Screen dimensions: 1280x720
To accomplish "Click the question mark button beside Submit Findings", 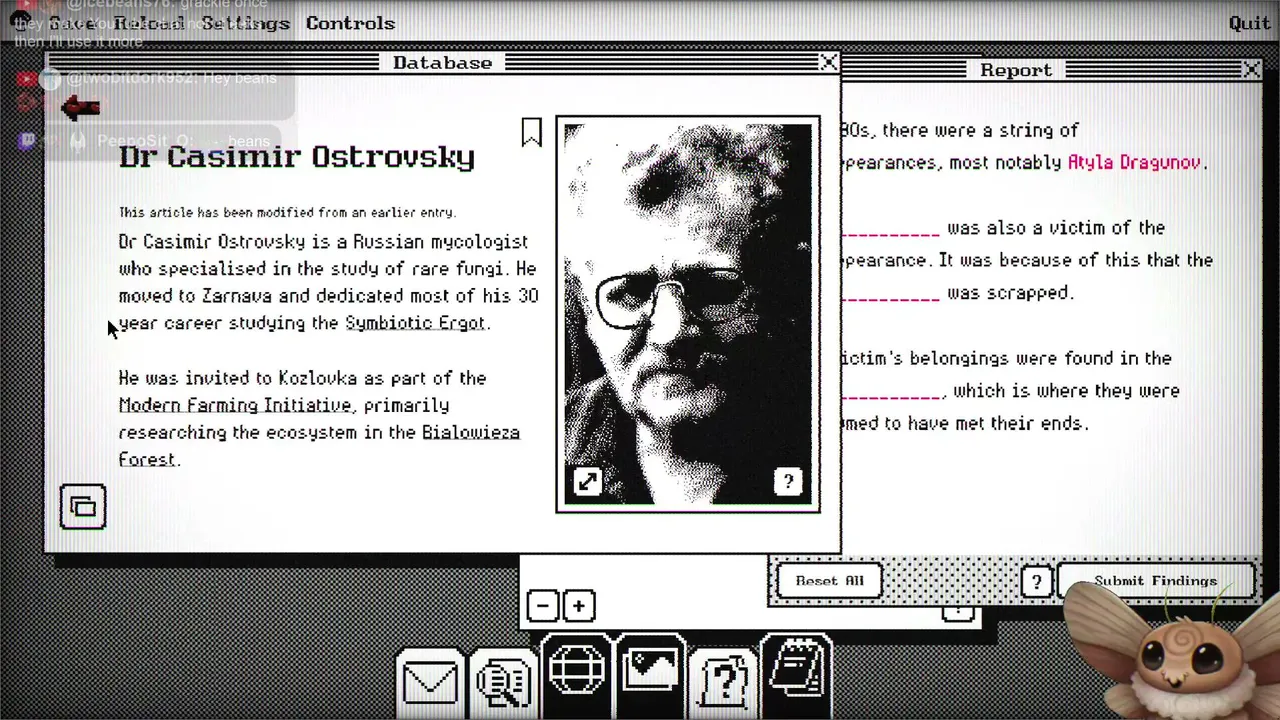I will [x=1036, y=582].
